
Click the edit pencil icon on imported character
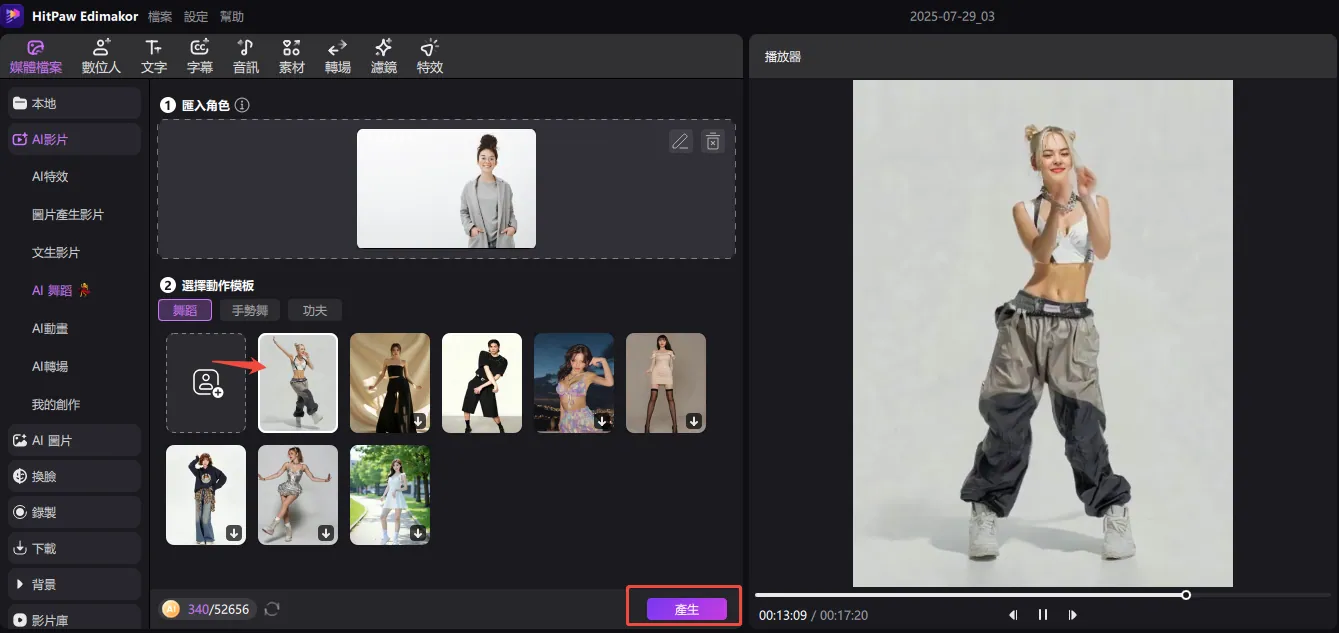680,141
